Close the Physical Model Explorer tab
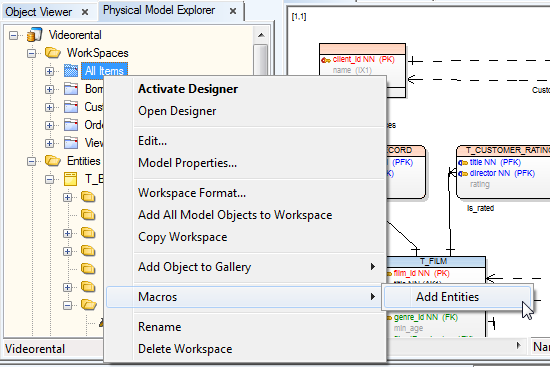The image size is (550, 367). (233, 11)
